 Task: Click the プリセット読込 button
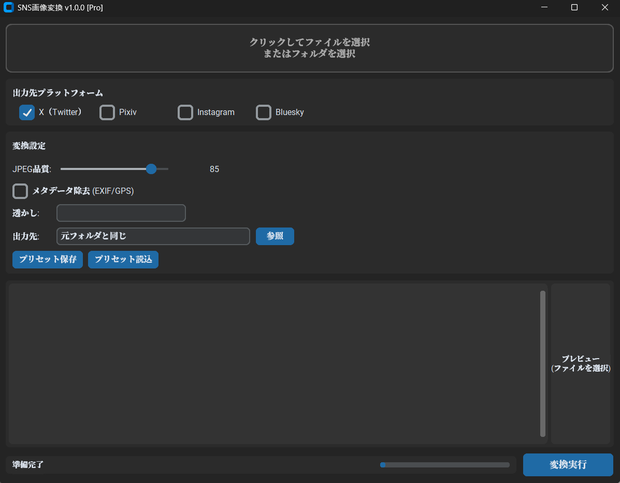[123, 259]
